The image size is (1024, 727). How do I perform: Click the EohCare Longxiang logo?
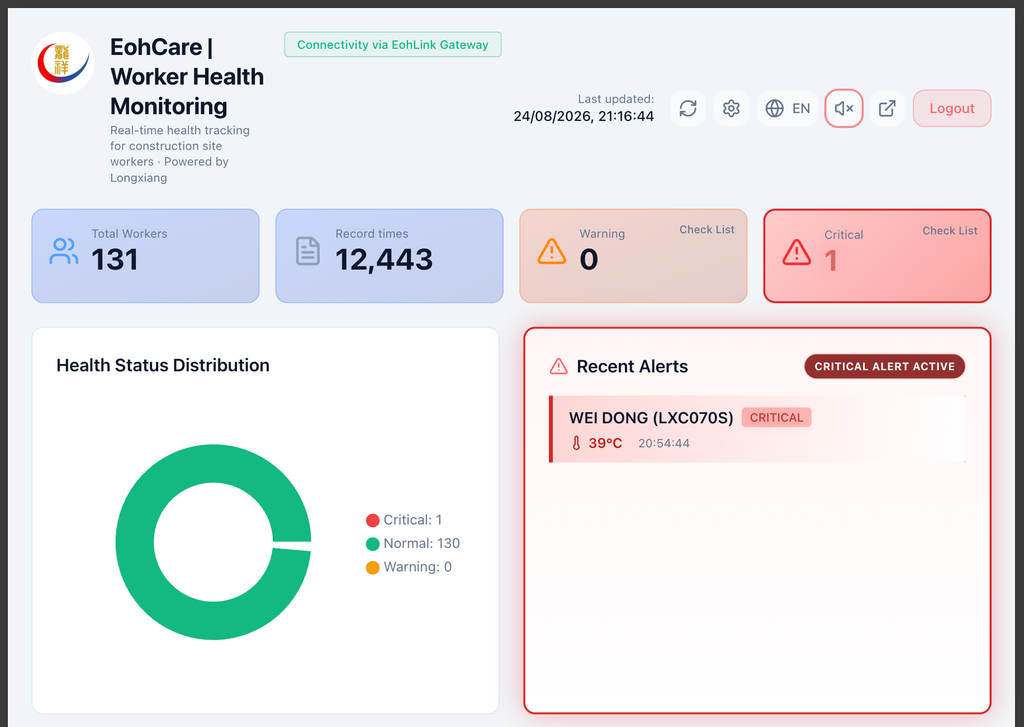[x=63, y=63]
